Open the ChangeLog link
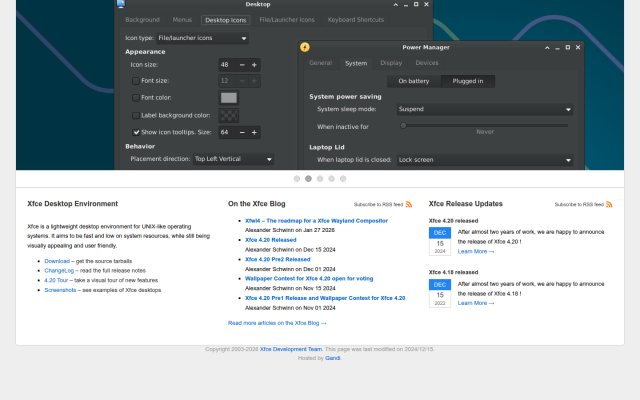 point(59,271)
